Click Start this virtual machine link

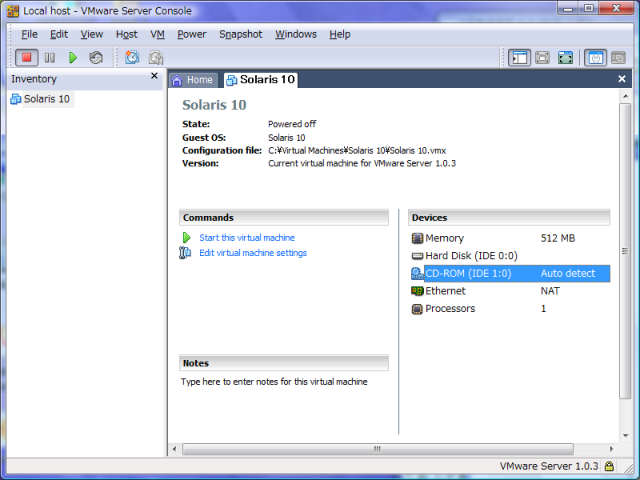(246, 238)
